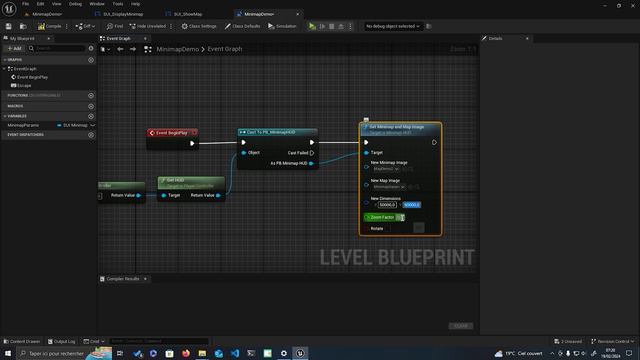
Task: Compile the blueprint
Action: coord(49,26)
